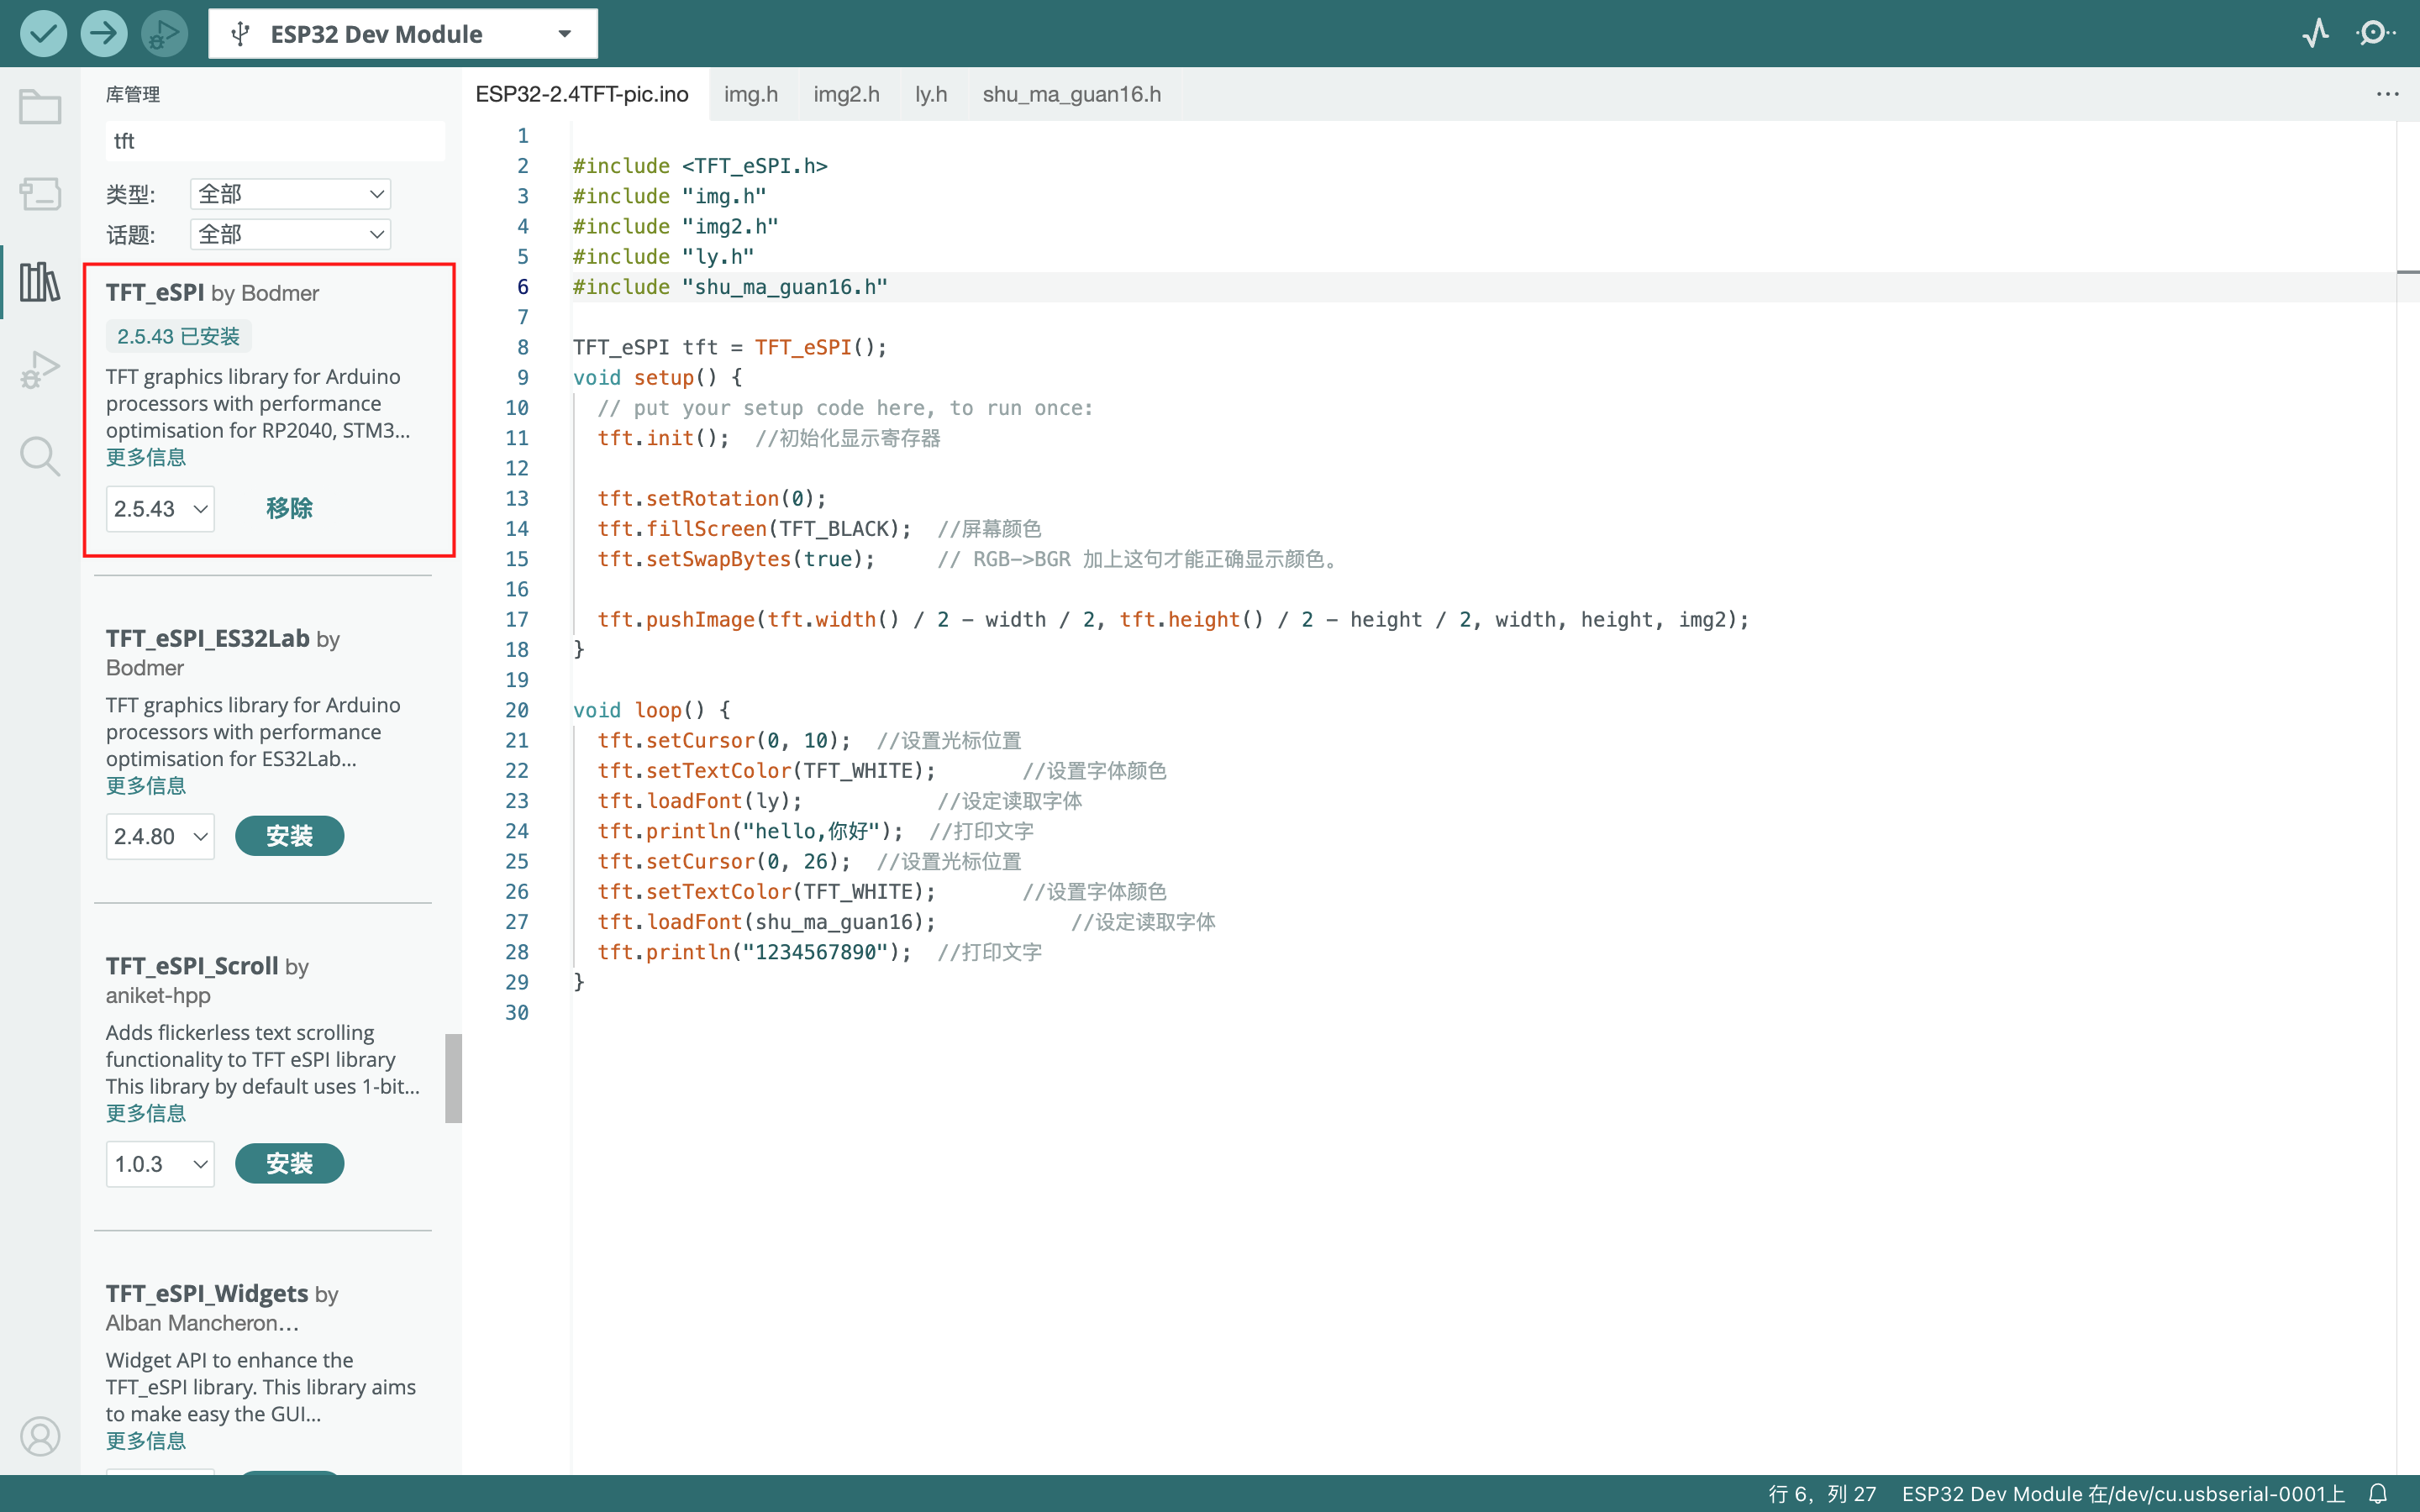Start debugging with the toolbar debug icon
Image resolution: width=2420 pixels, height=1512 pixels.
pos(164,34)
